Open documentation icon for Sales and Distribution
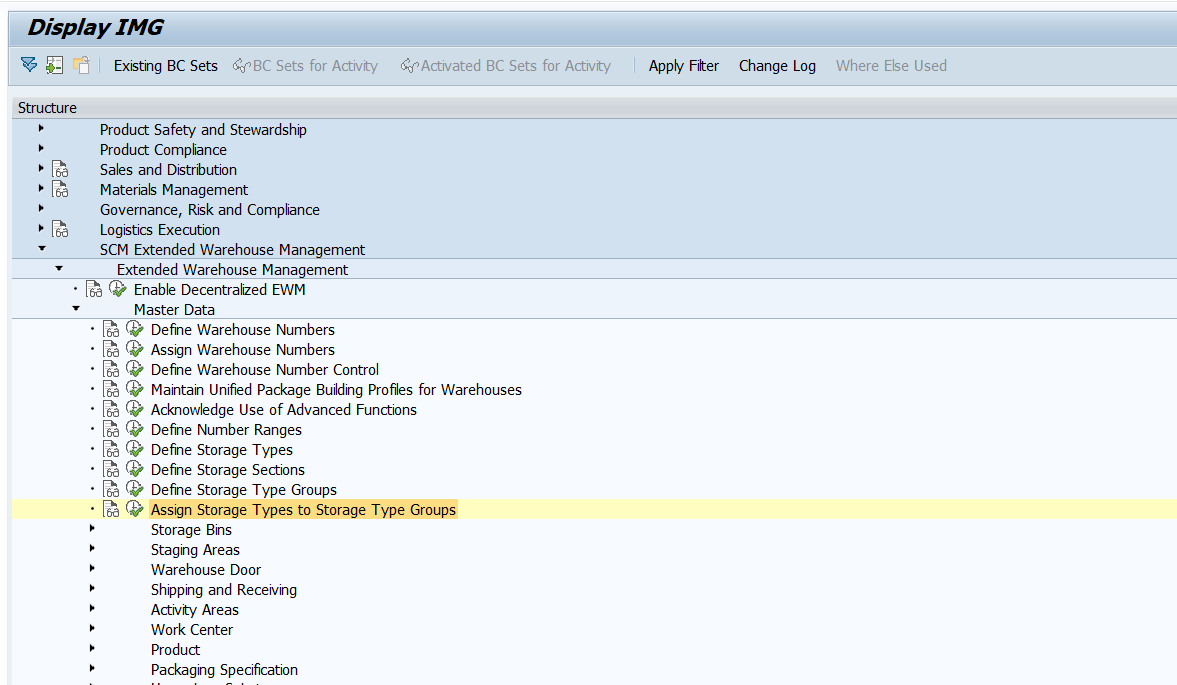This screenshot has height=685, width=1177. pos(60,170)
